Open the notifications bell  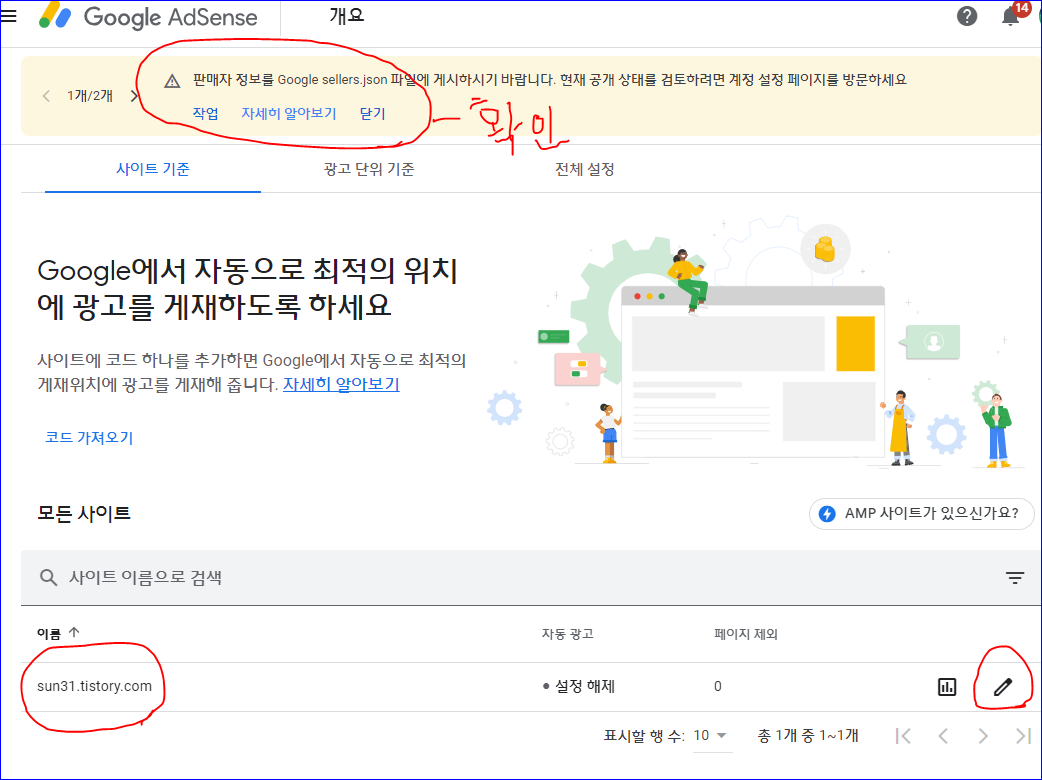(x=1011, y=16)
